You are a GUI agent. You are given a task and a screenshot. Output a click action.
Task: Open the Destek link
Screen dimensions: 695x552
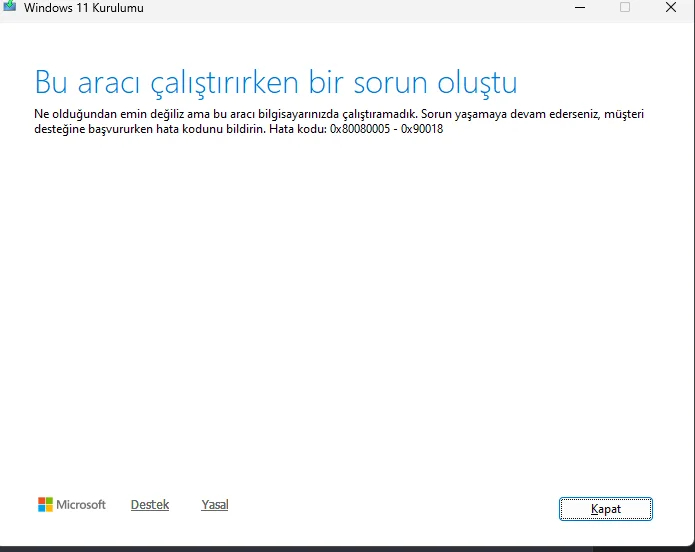(x=150, y=505)
